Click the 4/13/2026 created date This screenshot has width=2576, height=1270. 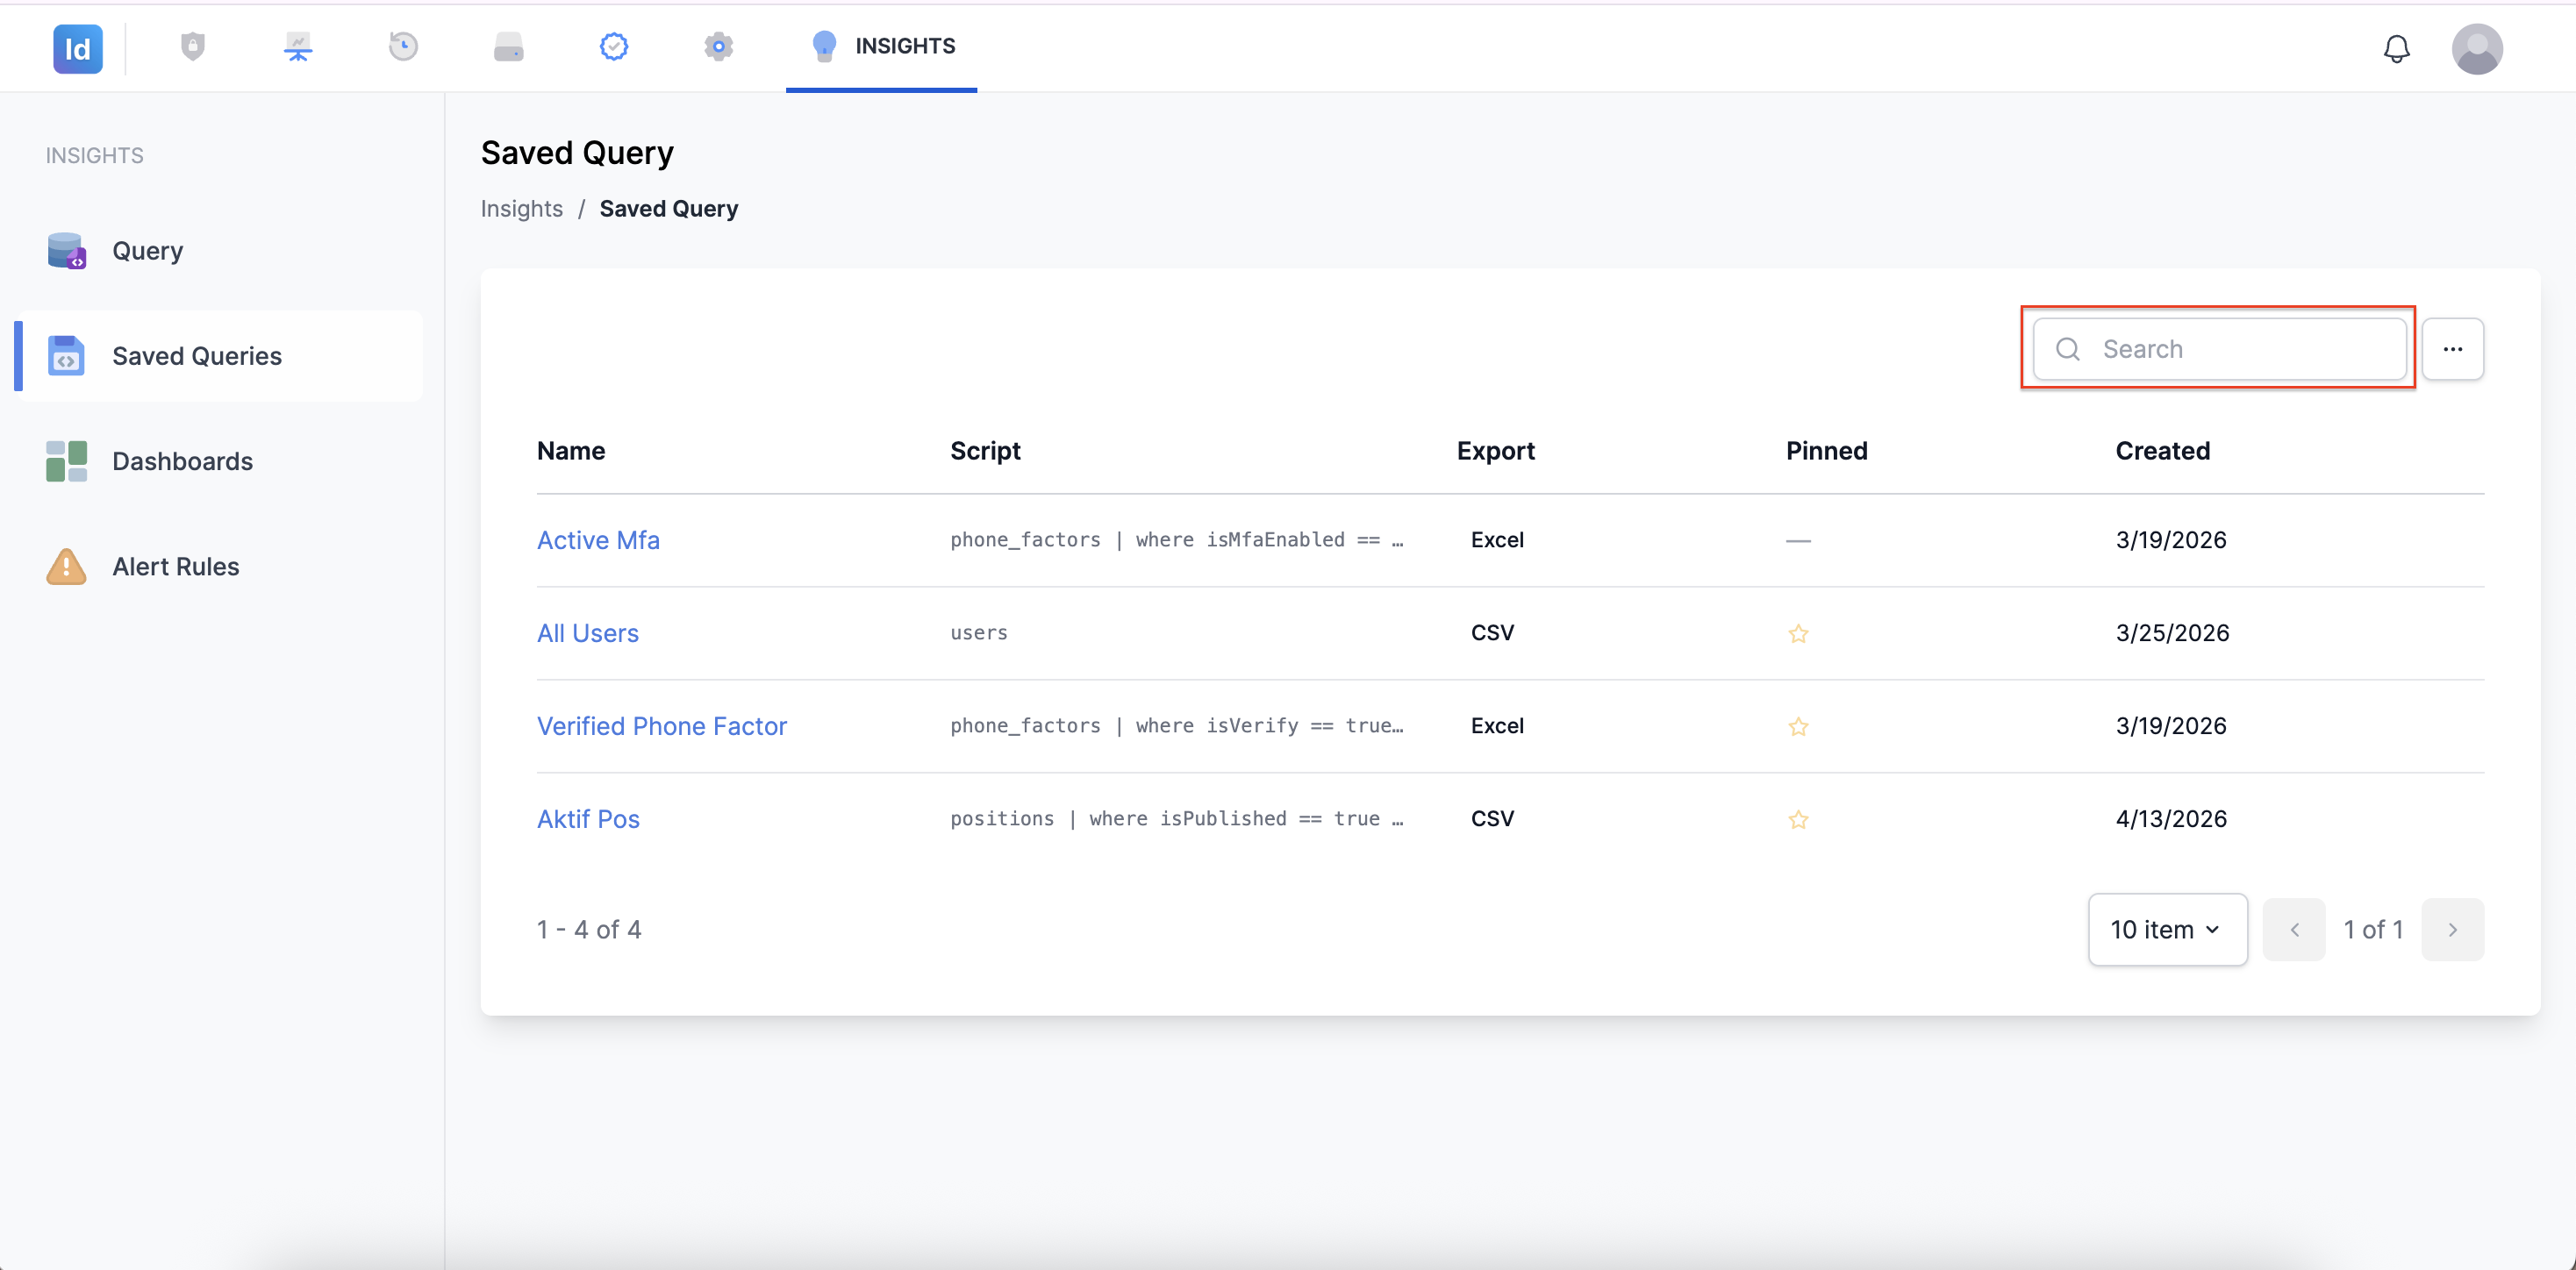tap(2171, 819)
